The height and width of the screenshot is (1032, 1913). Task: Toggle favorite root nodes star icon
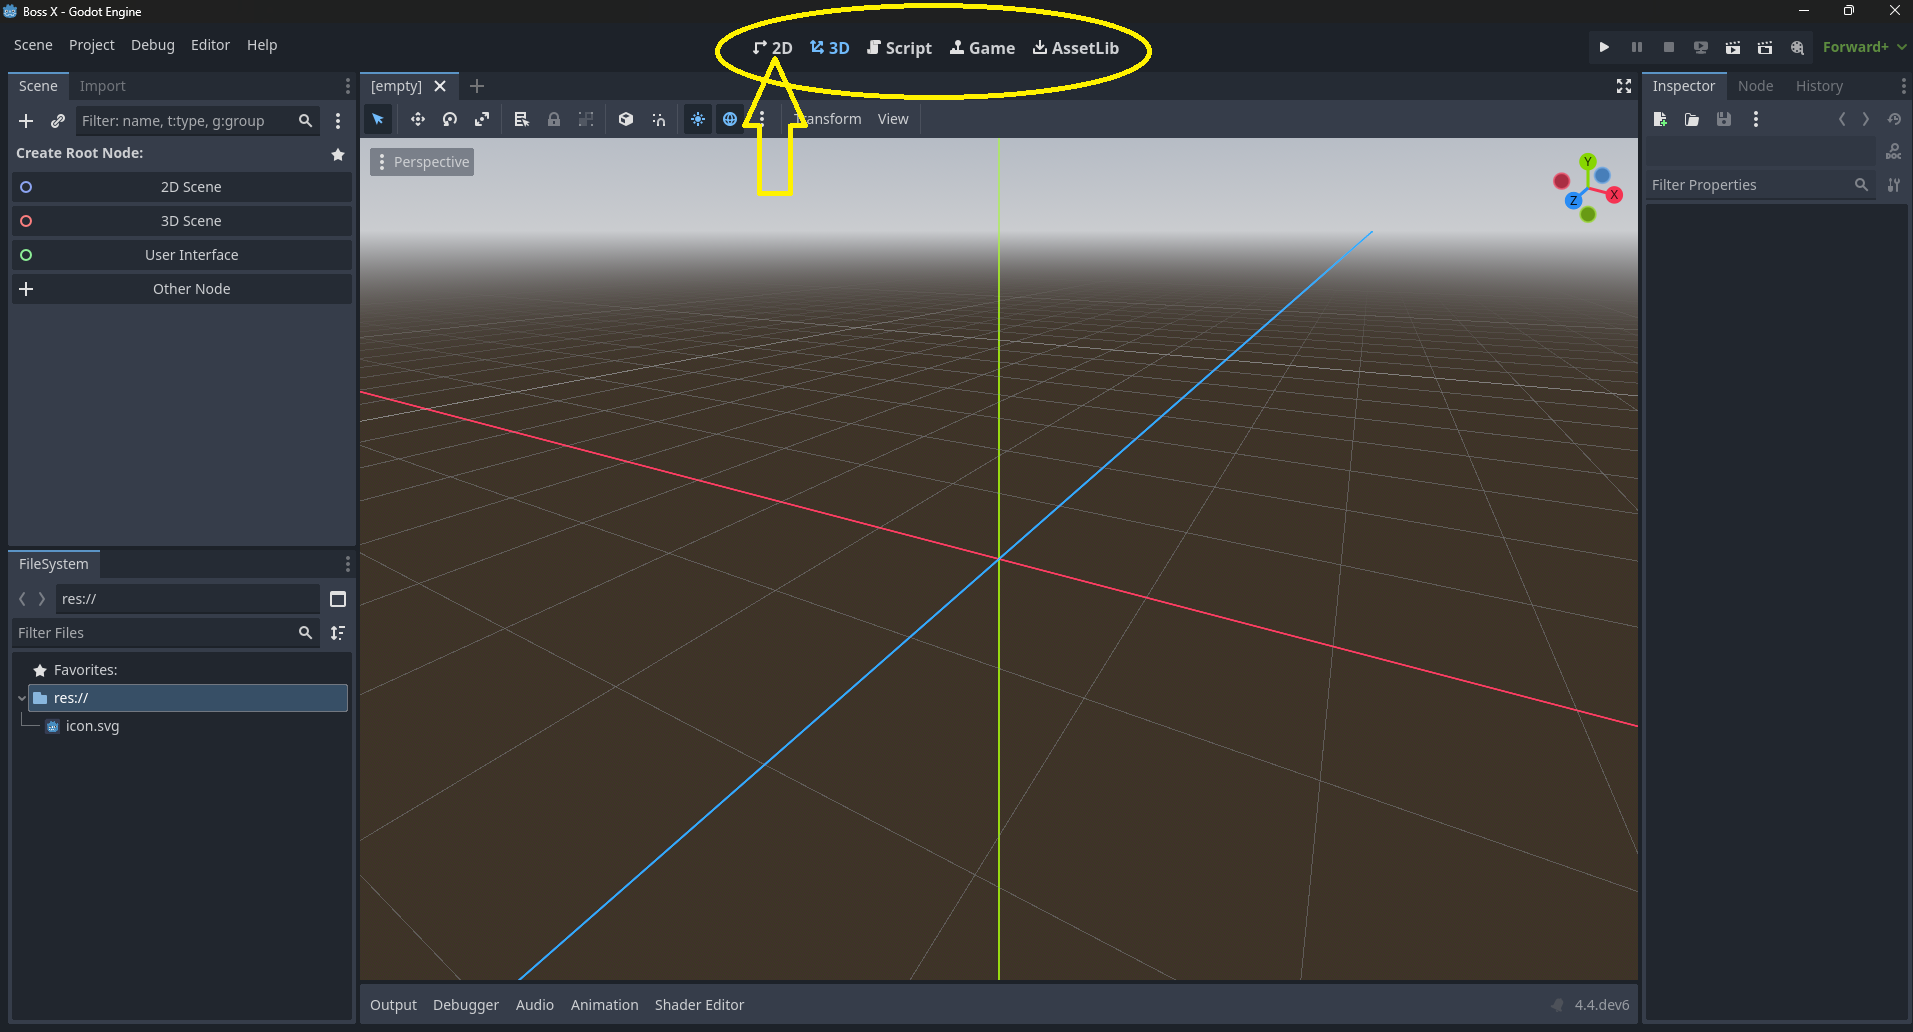[338, 154]
